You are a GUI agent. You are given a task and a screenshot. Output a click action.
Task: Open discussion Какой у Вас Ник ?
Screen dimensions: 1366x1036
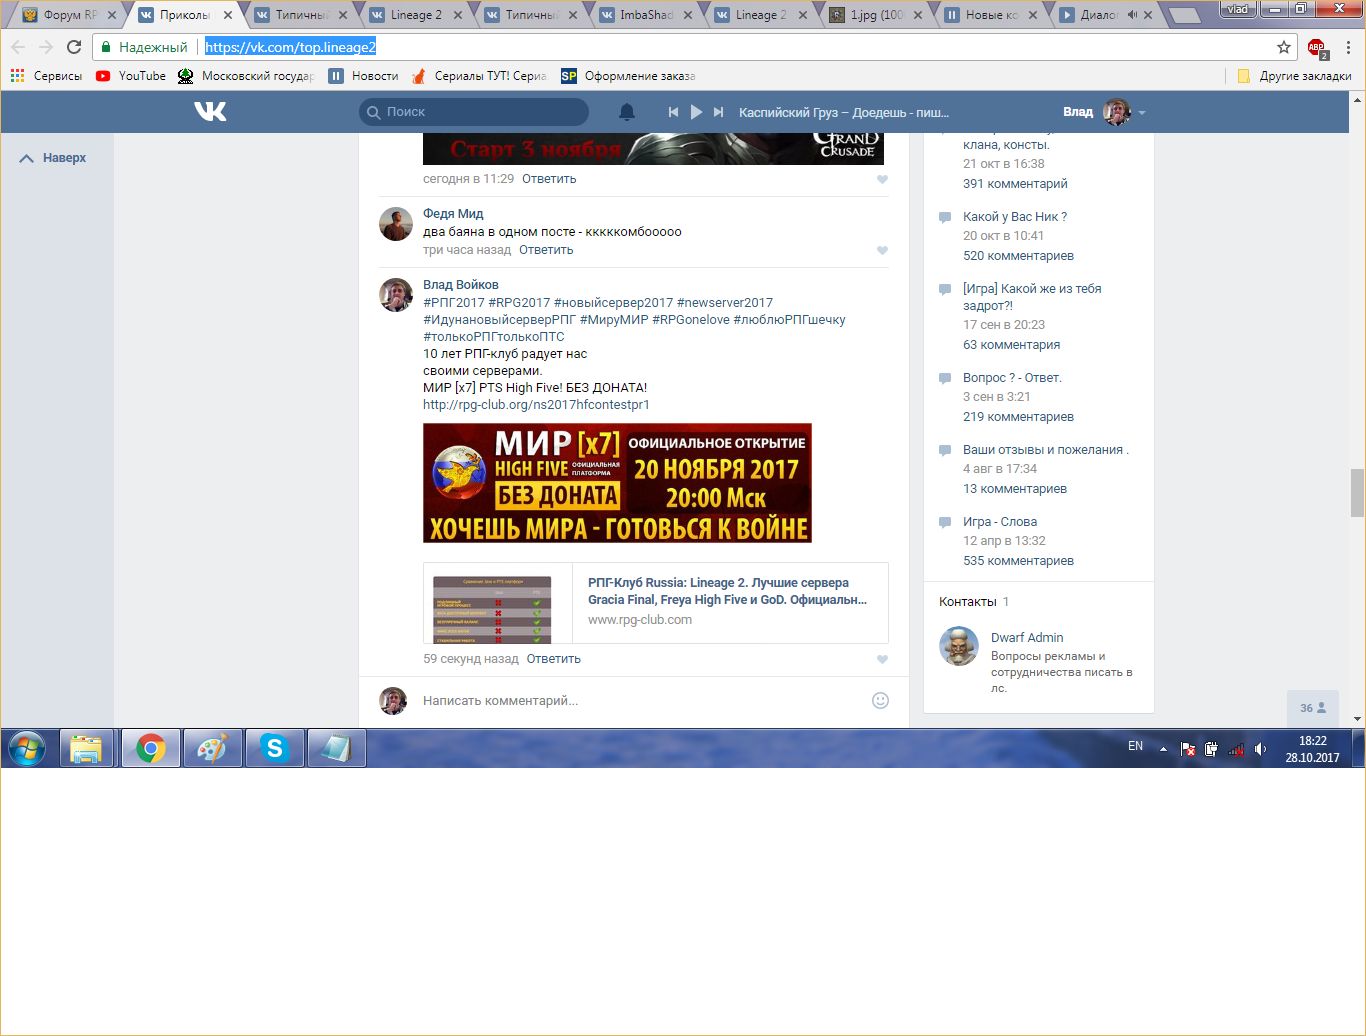click(1015, 217)
